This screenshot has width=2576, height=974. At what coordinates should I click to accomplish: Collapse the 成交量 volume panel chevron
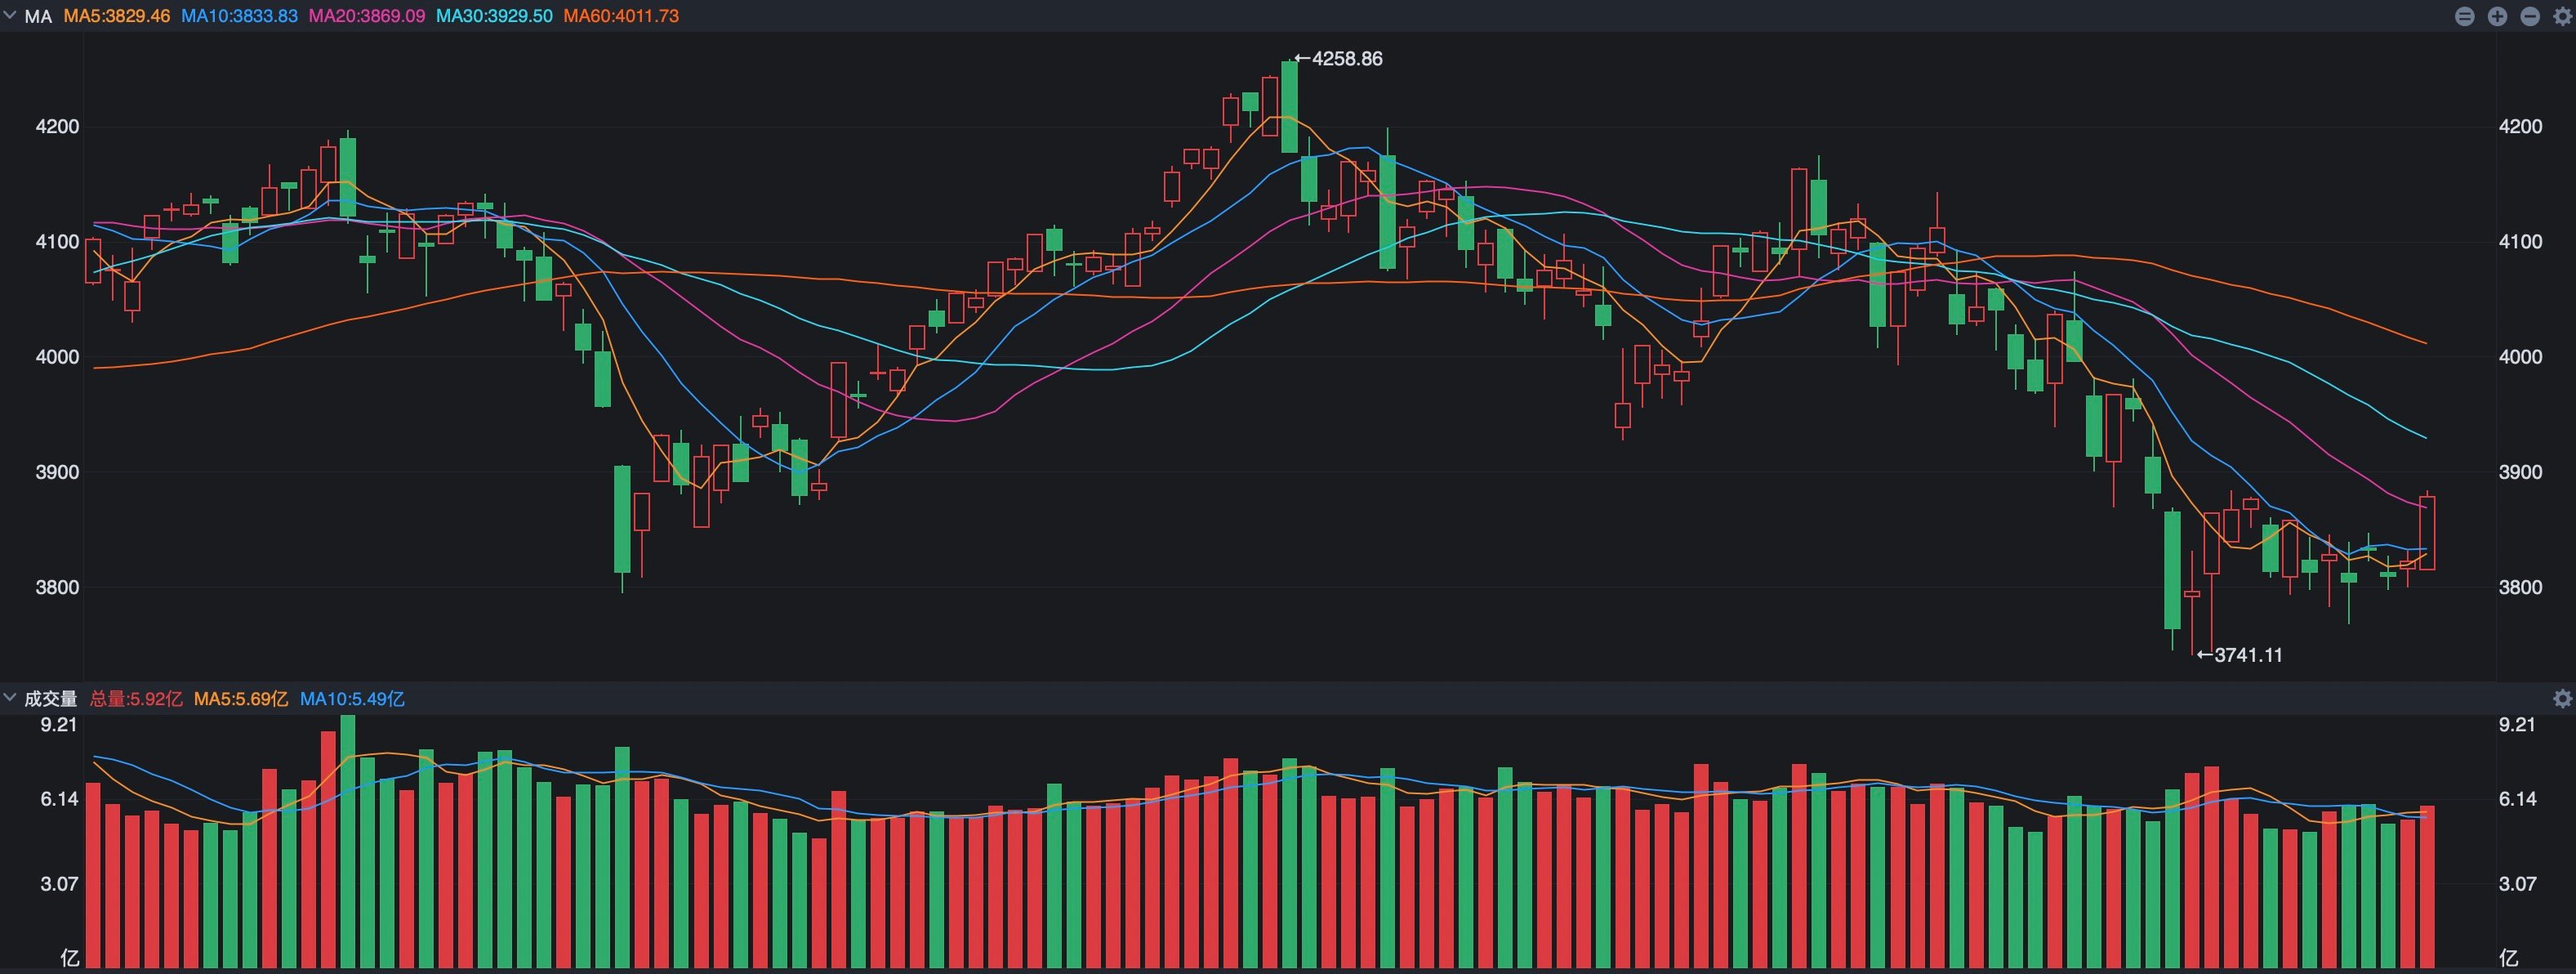tap(10, 697)
